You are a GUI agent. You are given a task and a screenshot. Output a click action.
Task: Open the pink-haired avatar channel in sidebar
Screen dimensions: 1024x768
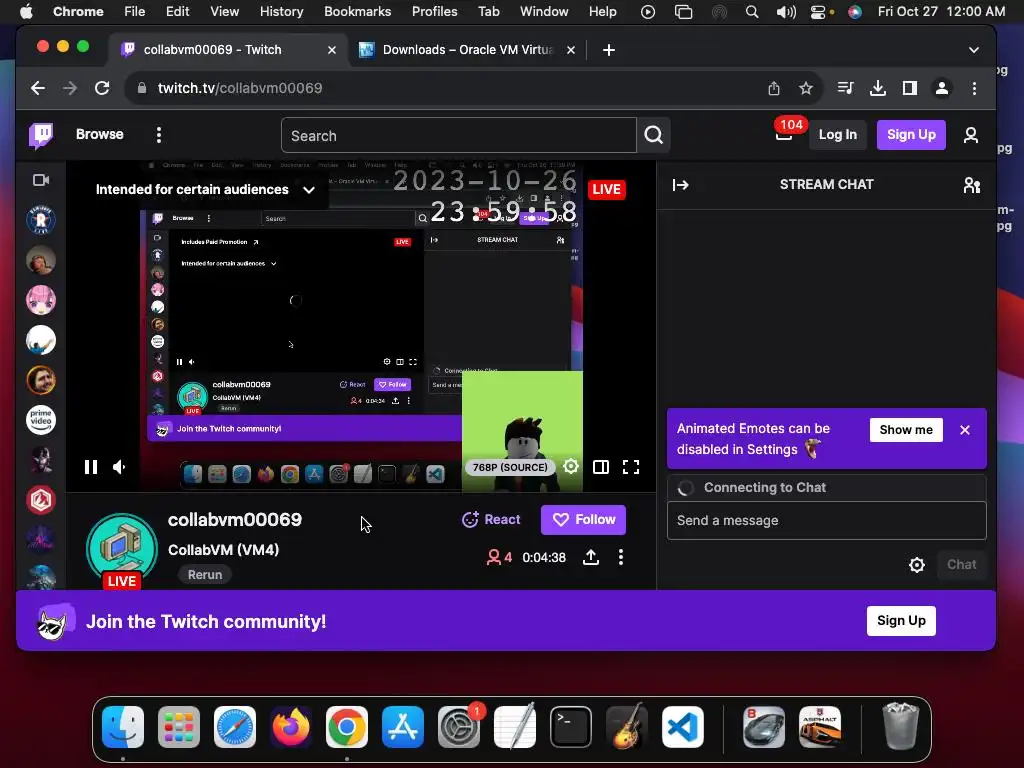(40, 300)
